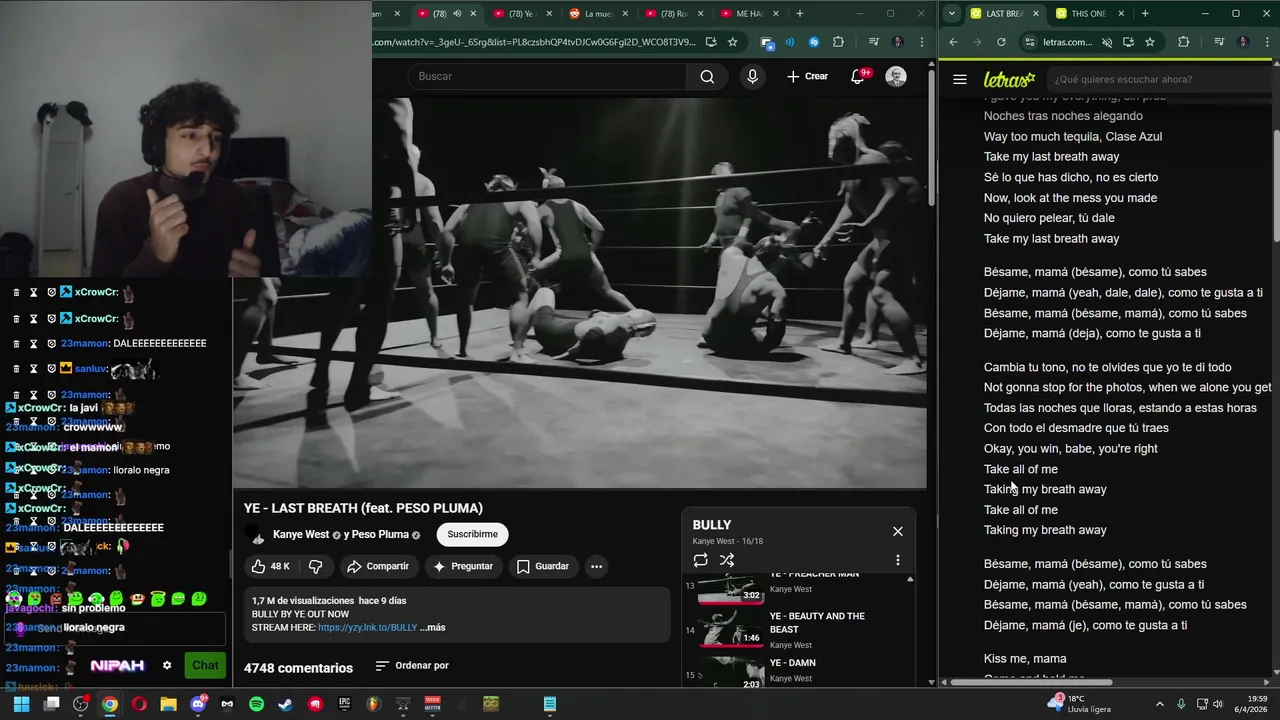Reload the Letras page
1280x720 pixels.
tap(1001, 42)
